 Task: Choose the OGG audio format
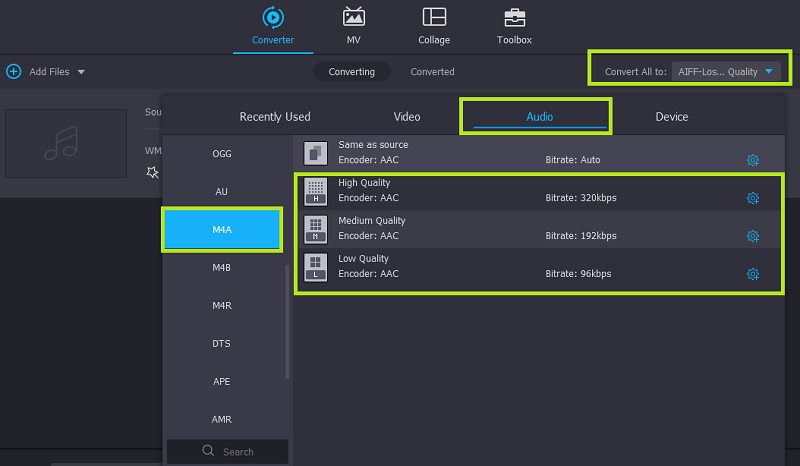[222, 154]
